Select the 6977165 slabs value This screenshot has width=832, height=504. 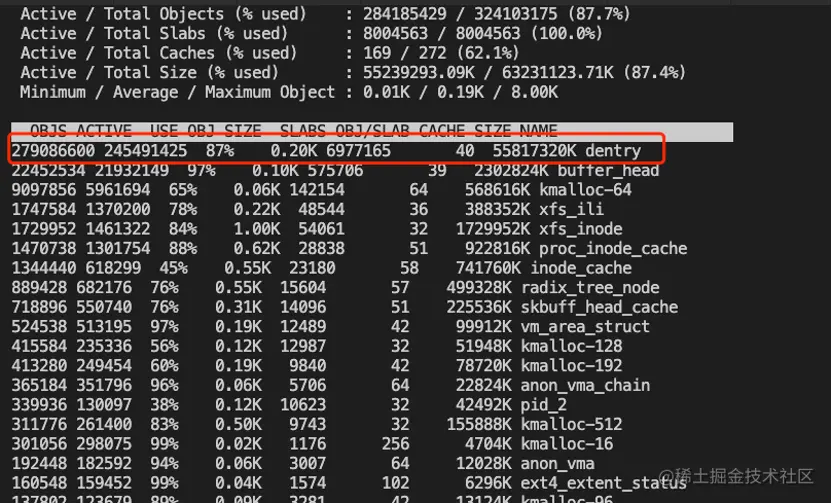pos(358,151)
